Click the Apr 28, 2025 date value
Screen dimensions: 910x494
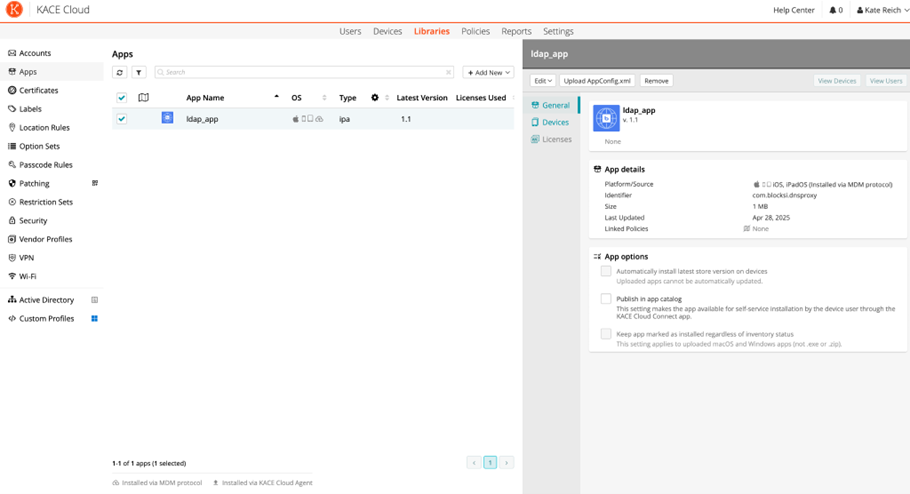coord(771,218)
